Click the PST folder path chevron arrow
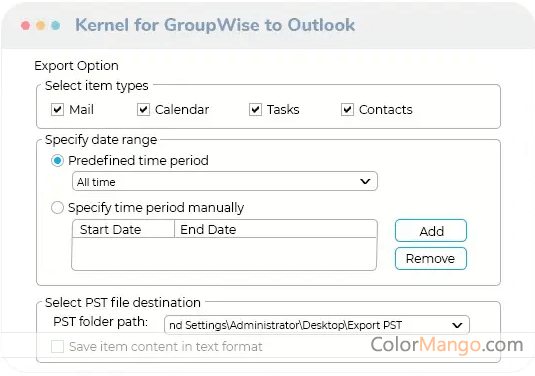This screenshot has width=535, height=376. 457,325
